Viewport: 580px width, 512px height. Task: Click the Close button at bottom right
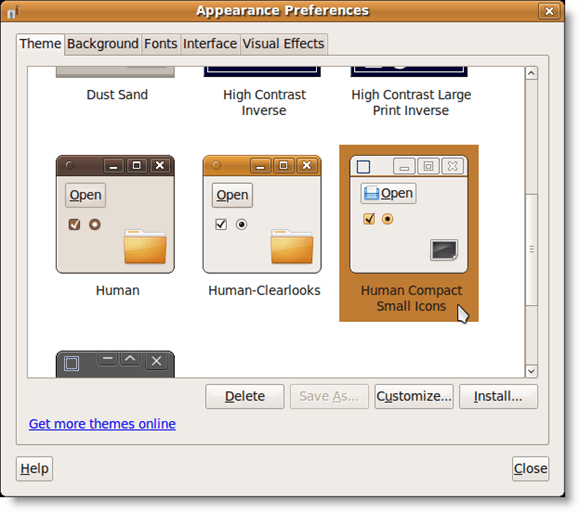pyautogui.click(x=530, y=469)
